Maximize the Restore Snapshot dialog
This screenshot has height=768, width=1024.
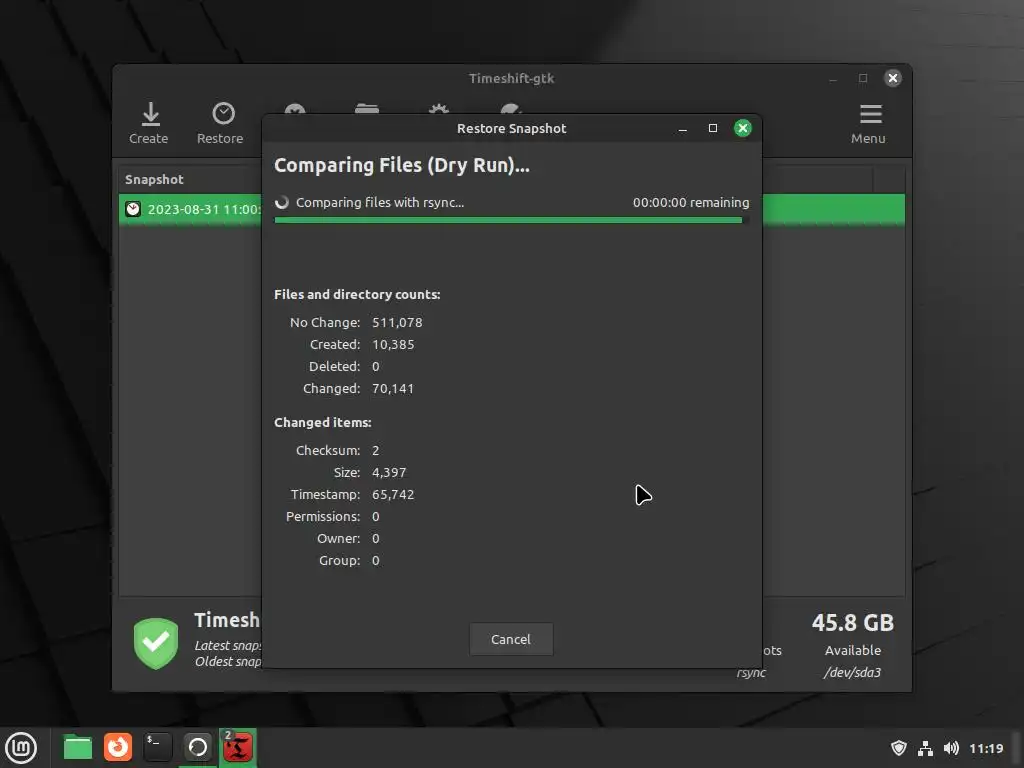click(x=712, y=128)
